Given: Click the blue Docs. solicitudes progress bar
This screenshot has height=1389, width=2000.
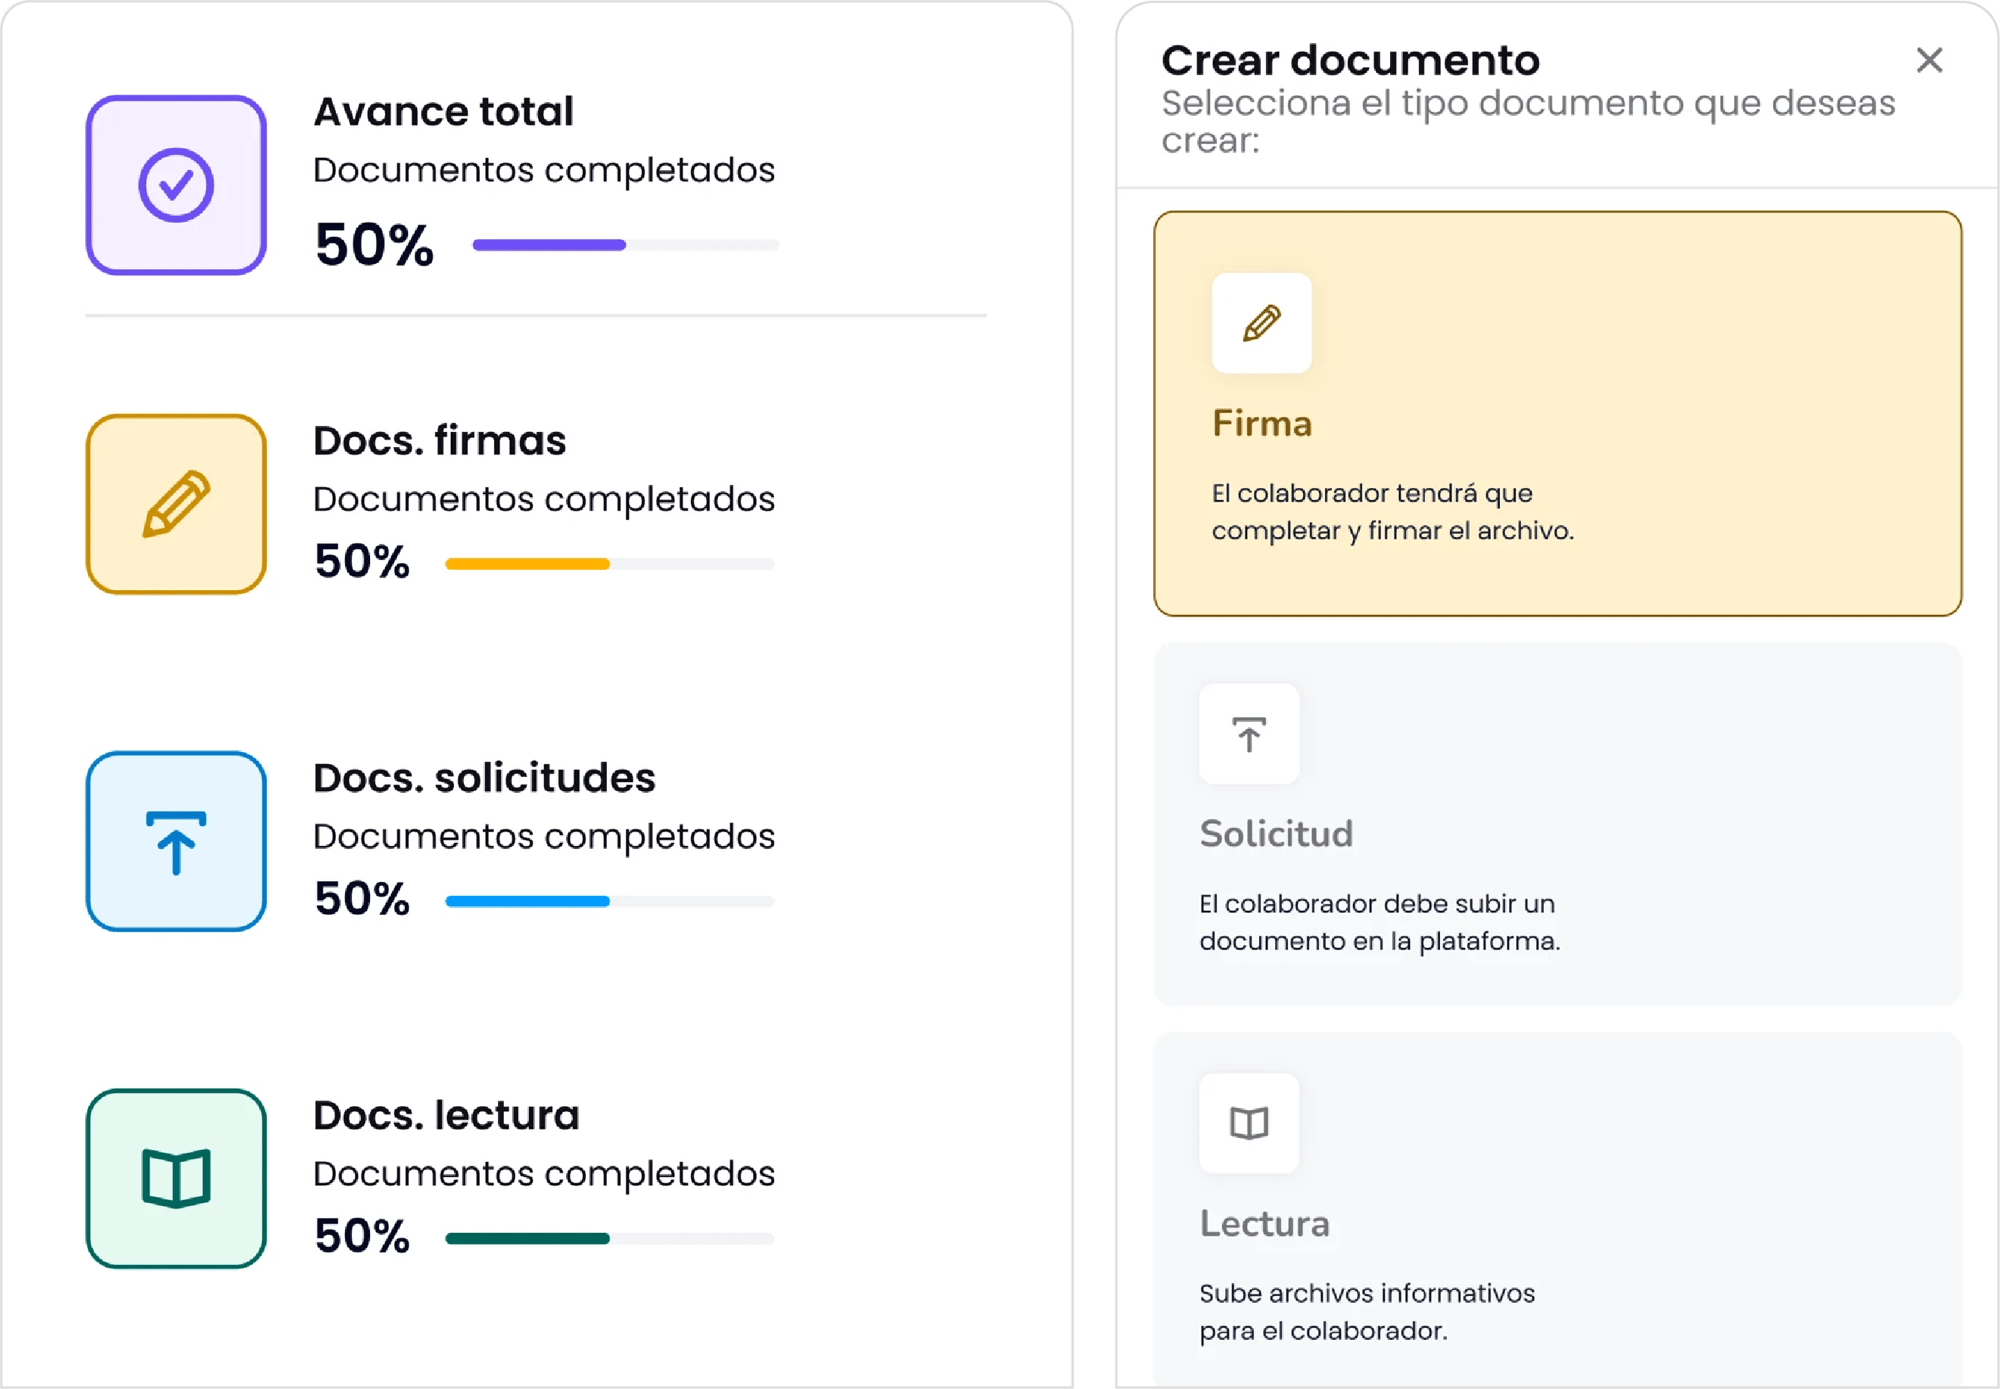Looking at the screenshot, I should point(609,901).
